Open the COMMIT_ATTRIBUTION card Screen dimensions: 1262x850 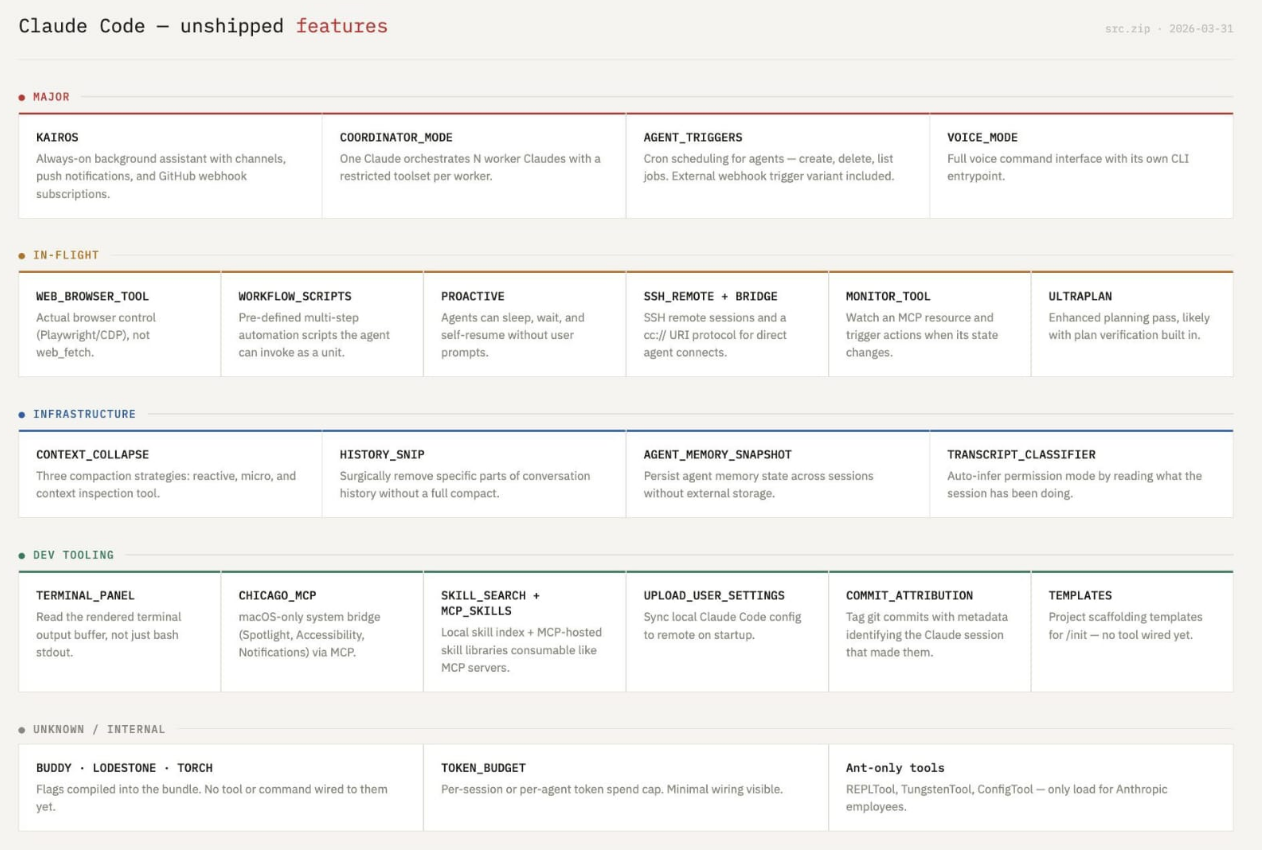point(929,630)
